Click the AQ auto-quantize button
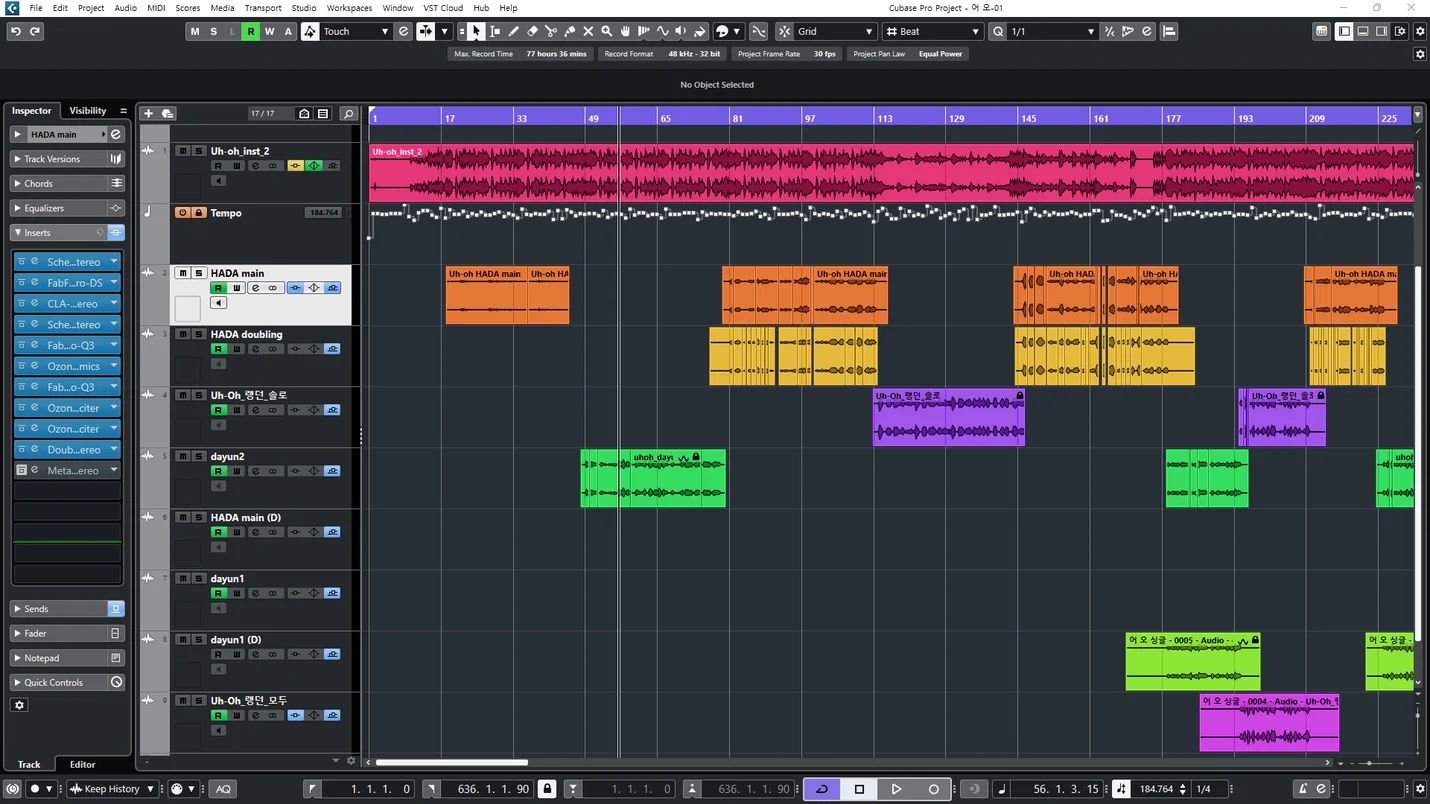This screenshot has width=1430, height=804. tap(223, 789)
